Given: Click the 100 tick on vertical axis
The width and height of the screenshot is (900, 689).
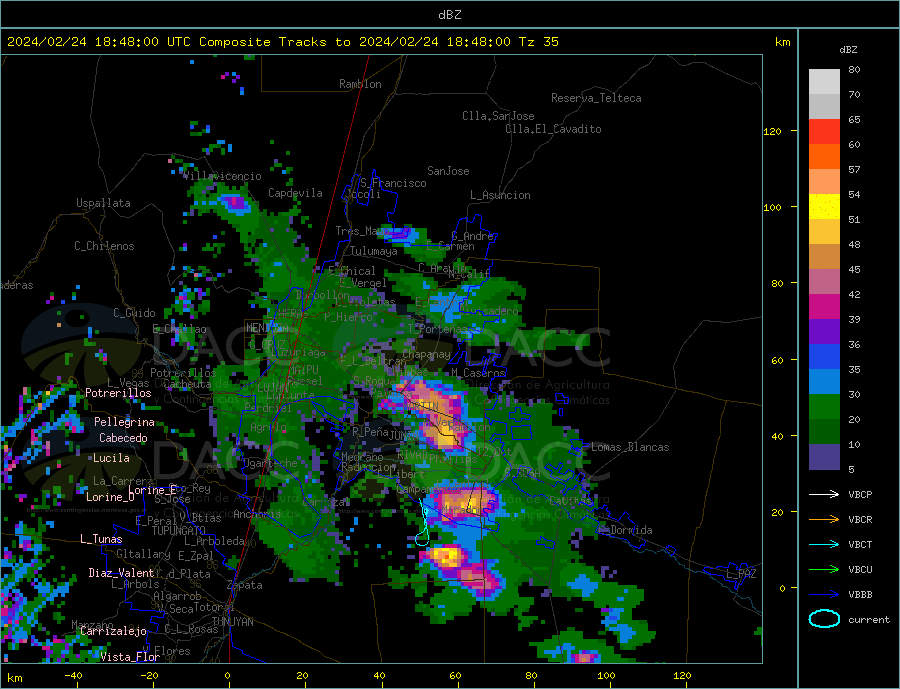Looking at the screenshot, I should tap(773, 207).
